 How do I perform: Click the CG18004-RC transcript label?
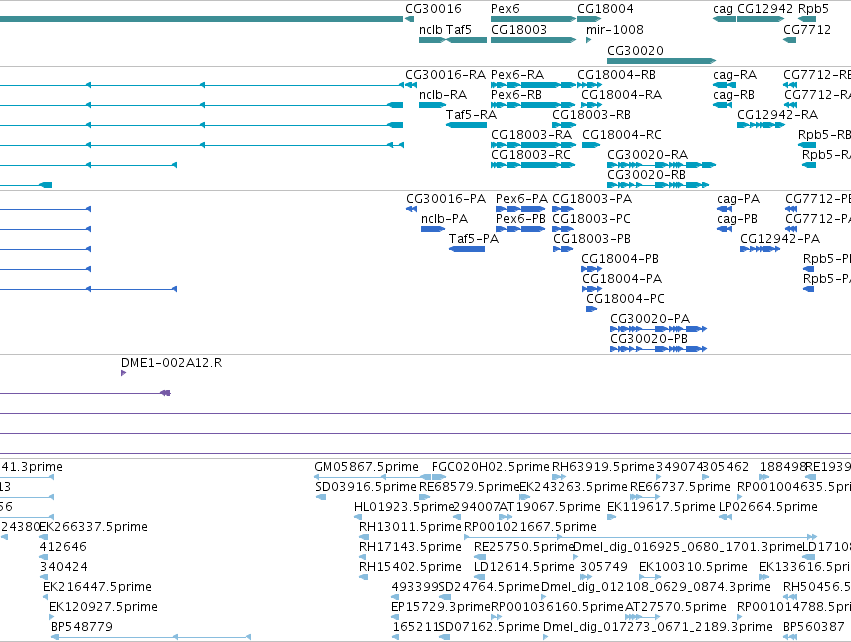[622, 135]
